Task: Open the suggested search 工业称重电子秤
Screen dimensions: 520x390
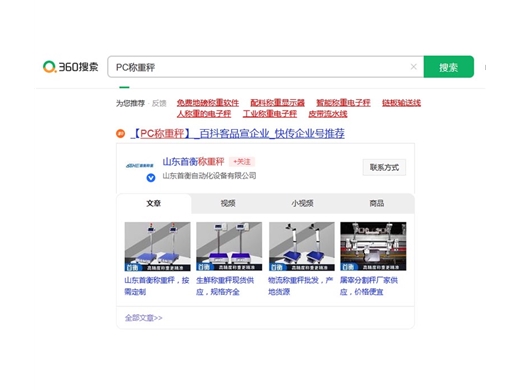Action: (270, 114)
